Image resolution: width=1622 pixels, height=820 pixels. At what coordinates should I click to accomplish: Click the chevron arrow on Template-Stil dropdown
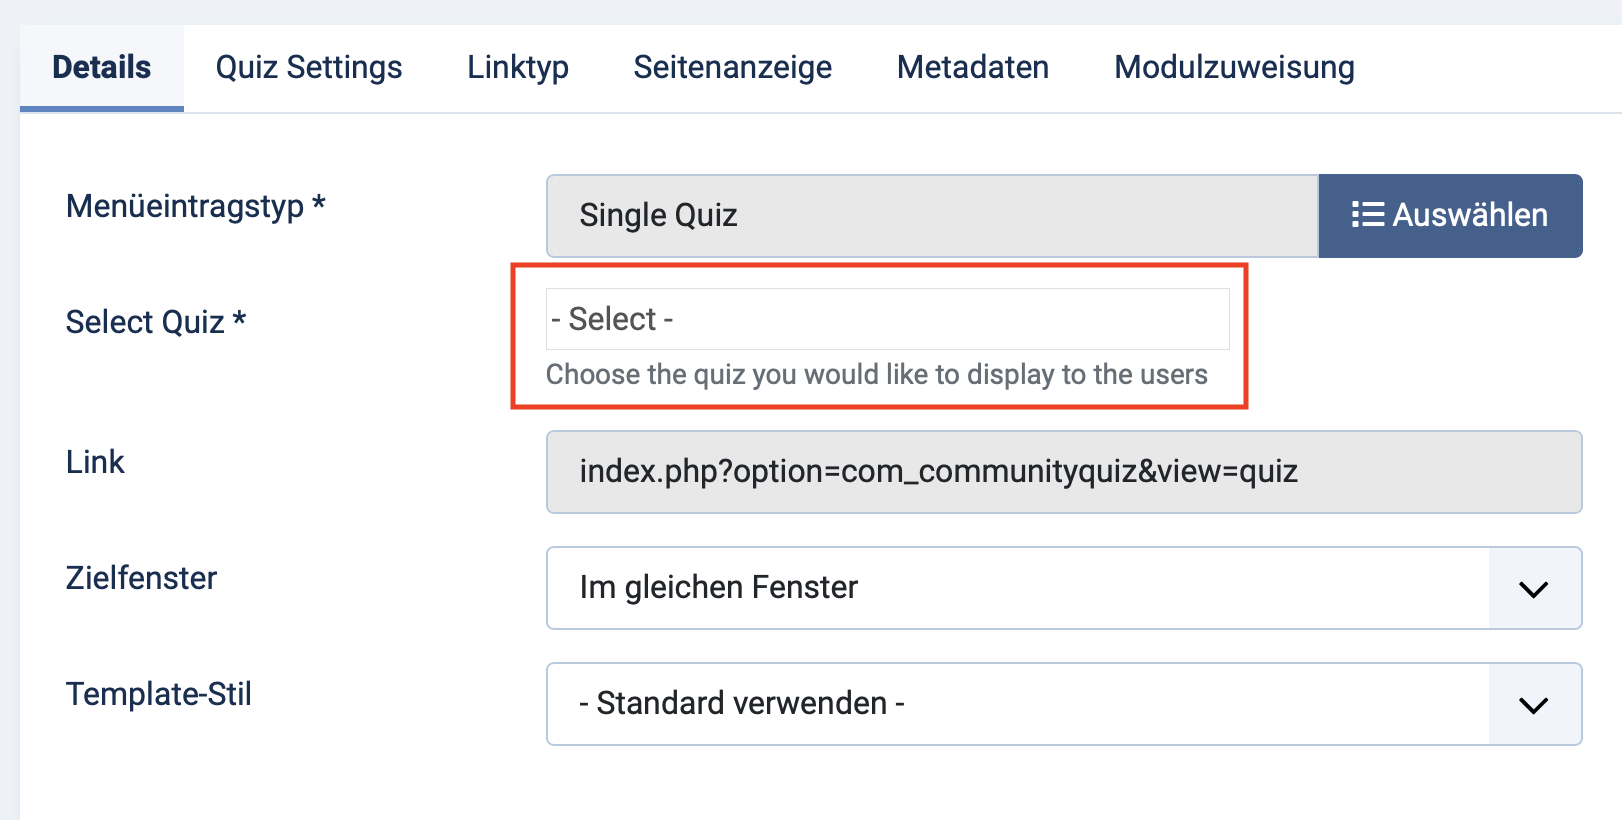(x=1534, y=705)
